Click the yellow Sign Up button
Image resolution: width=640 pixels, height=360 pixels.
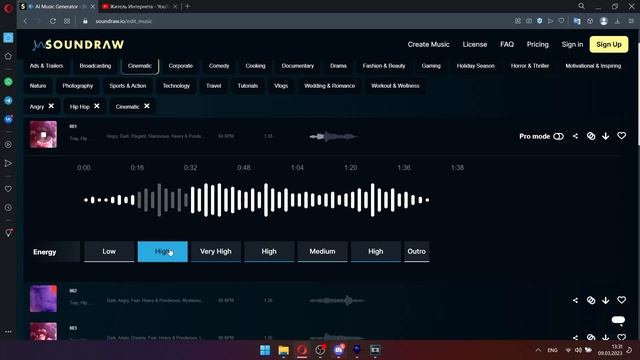pos(609,44)
